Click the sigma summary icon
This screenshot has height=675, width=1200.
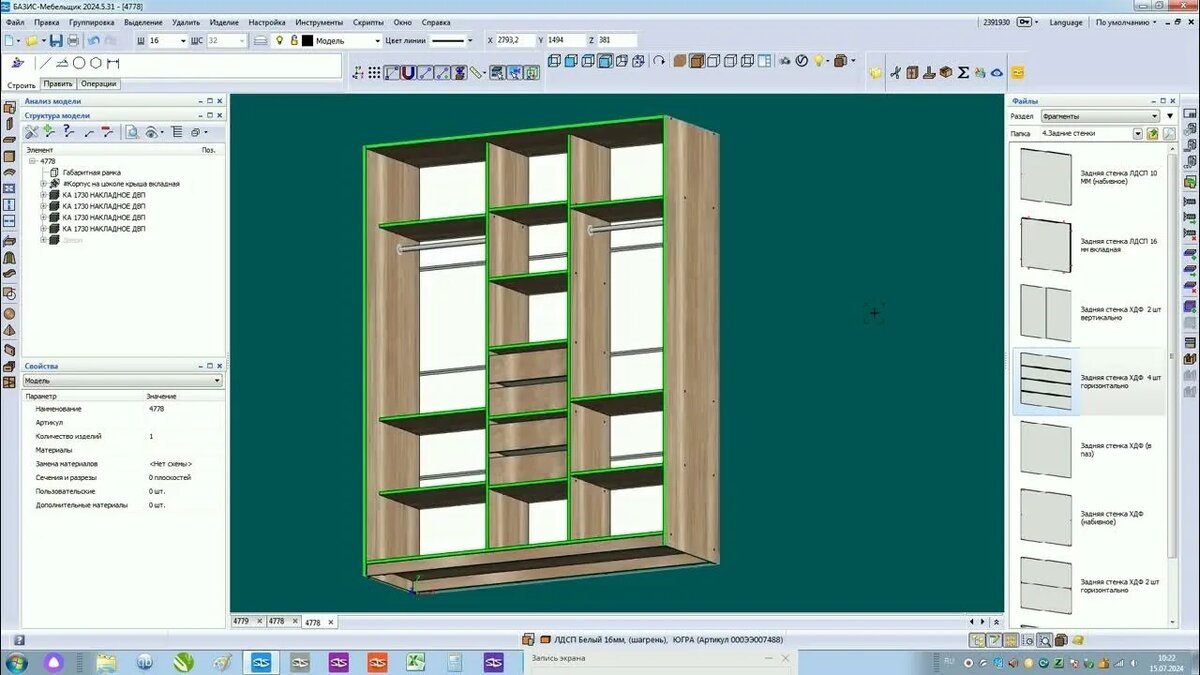(x=963, y=72)
